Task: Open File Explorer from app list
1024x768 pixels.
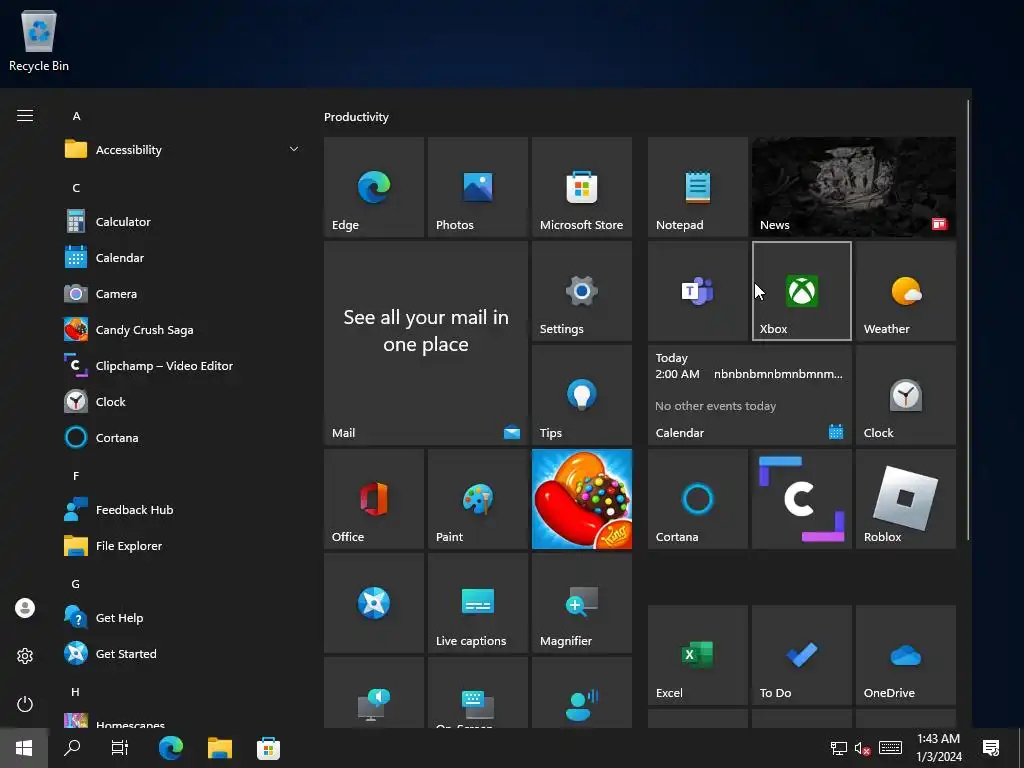Action: click(183, 545)
